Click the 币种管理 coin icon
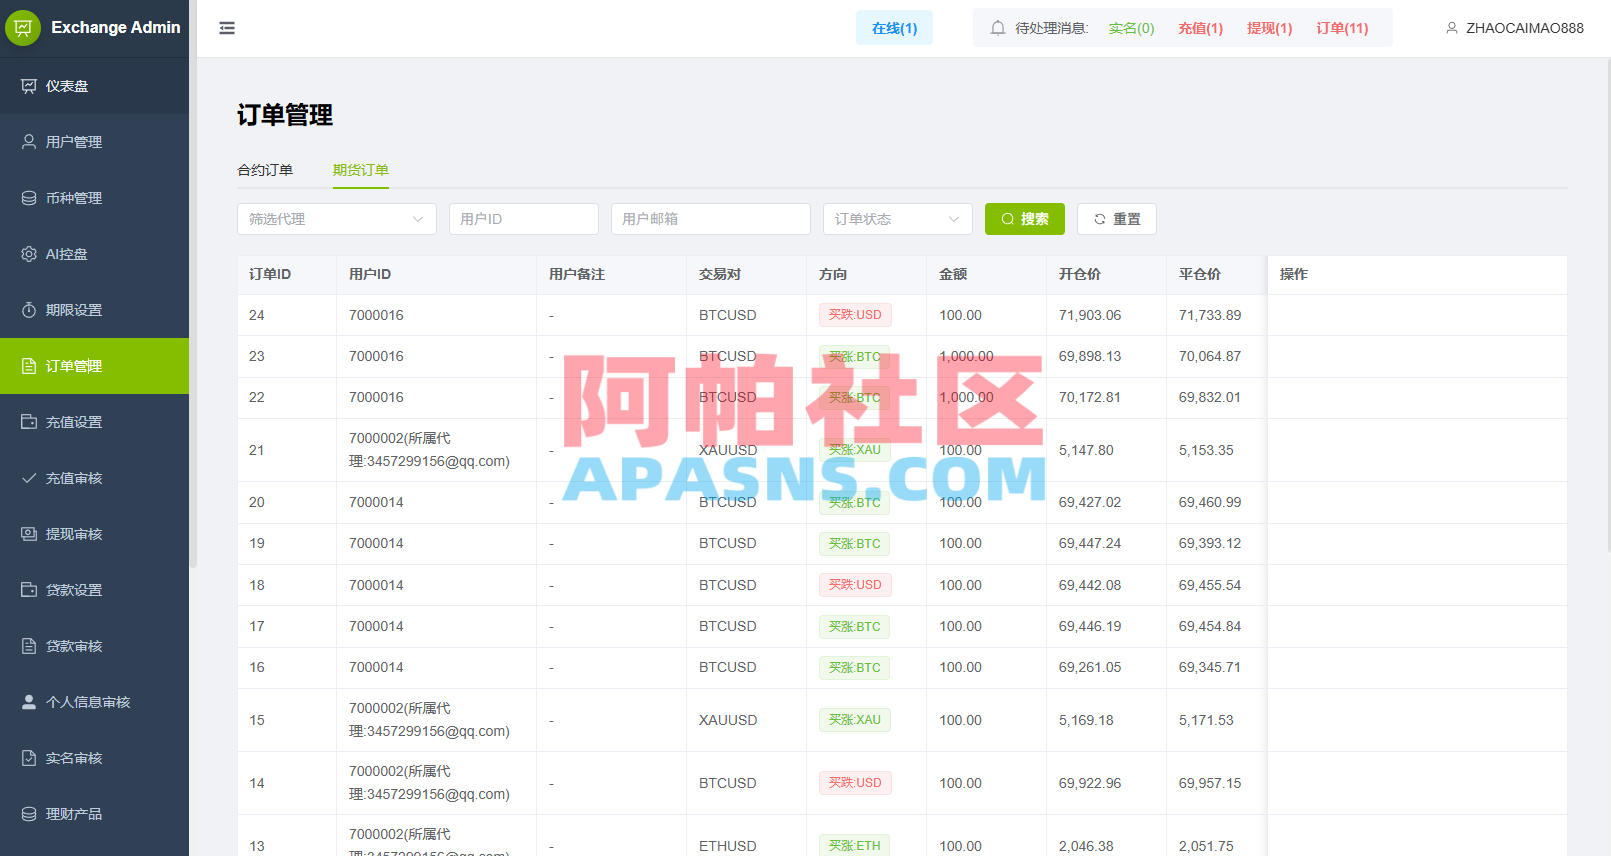 click(29, 198)
